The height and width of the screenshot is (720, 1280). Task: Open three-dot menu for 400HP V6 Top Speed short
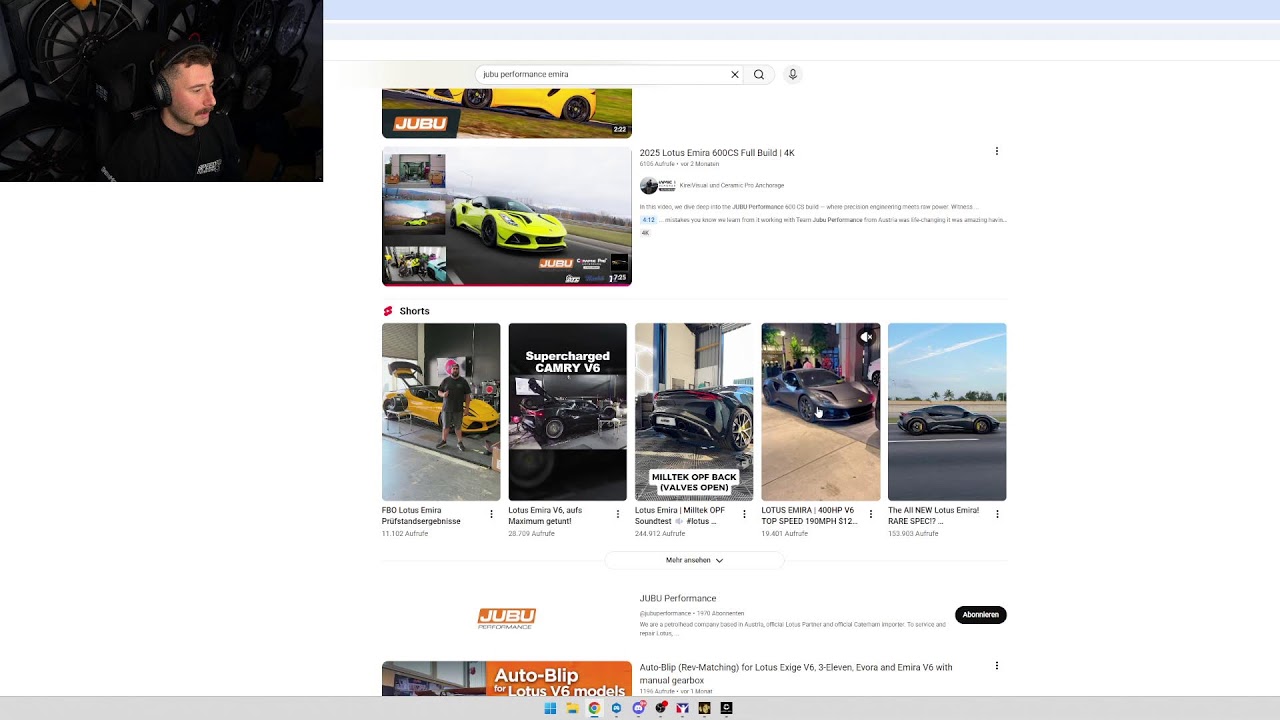[870, 514]
